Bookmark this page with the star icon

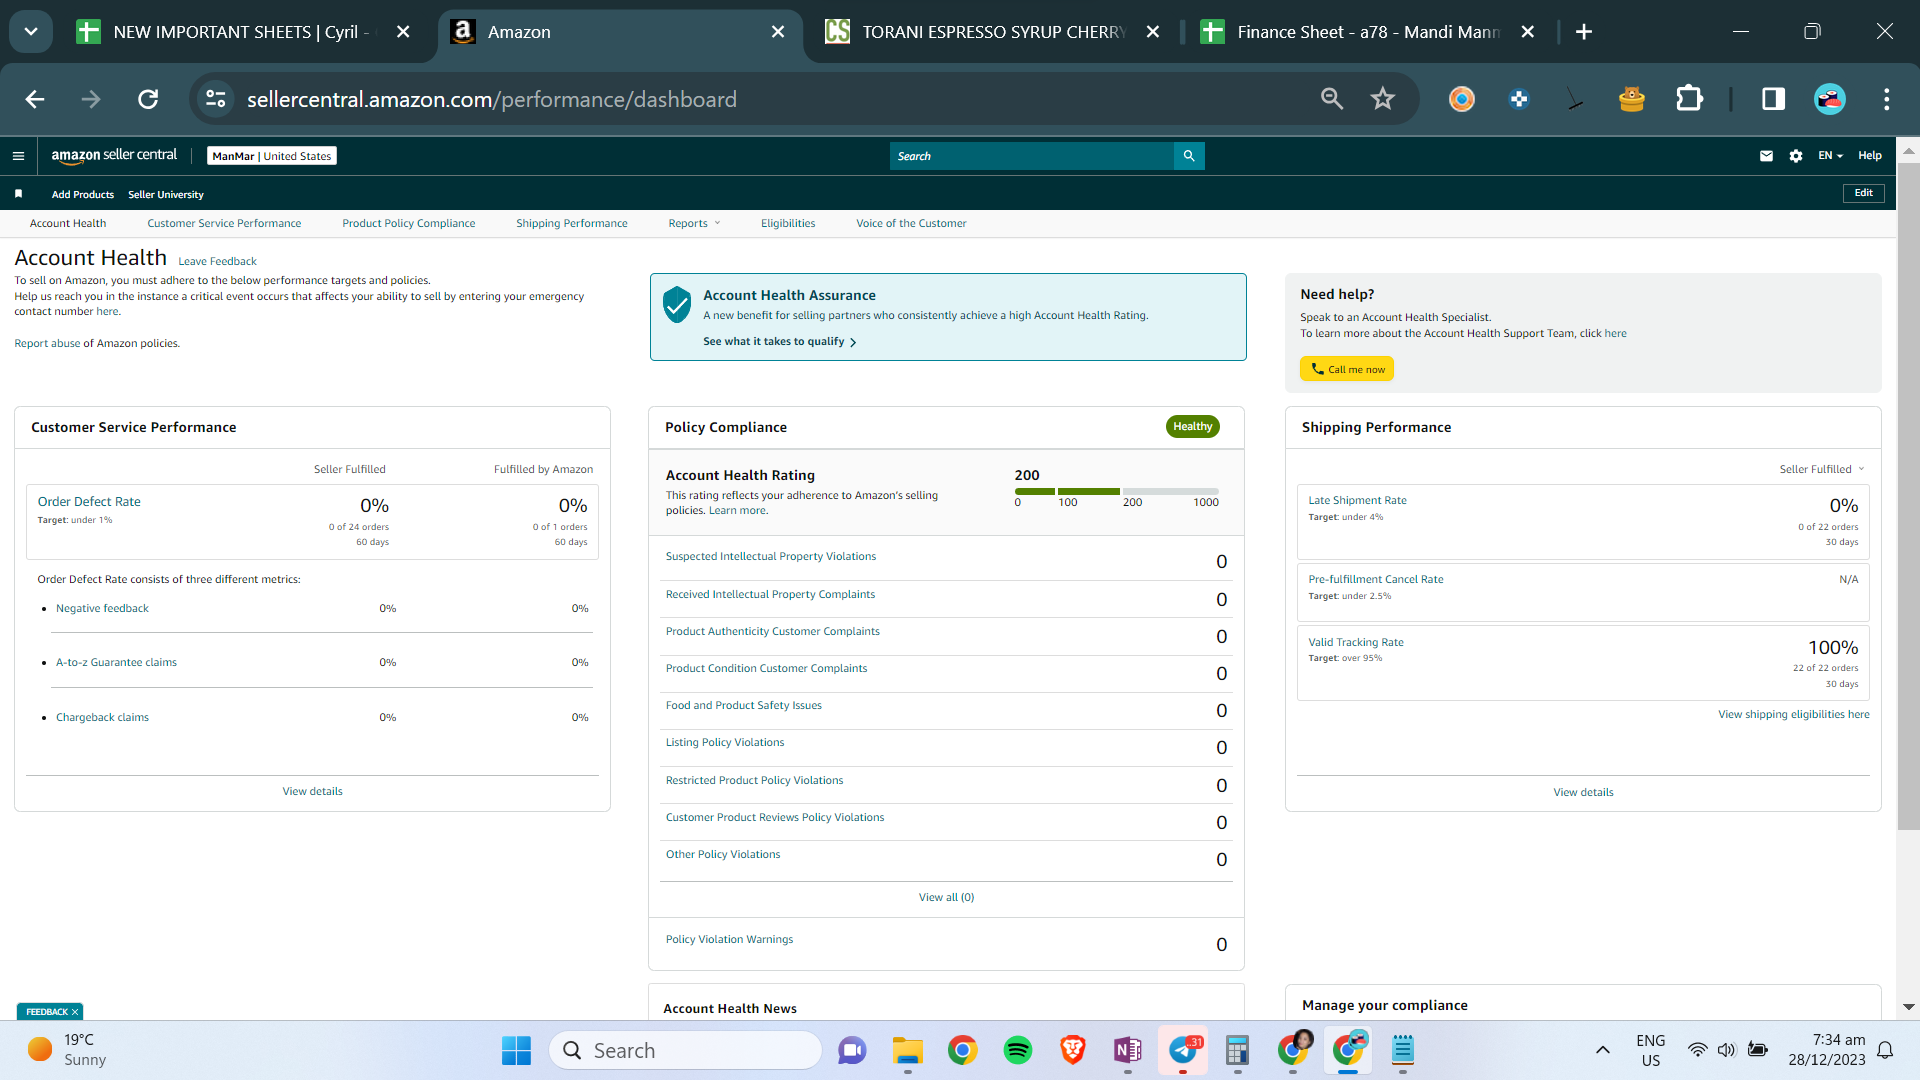[x=1383, y=99]
